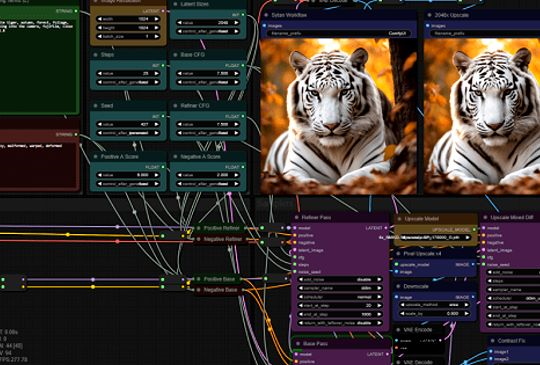Click the scale_by slider in Downscale node
The image size is (540, 365).
(x=435, y=313)
